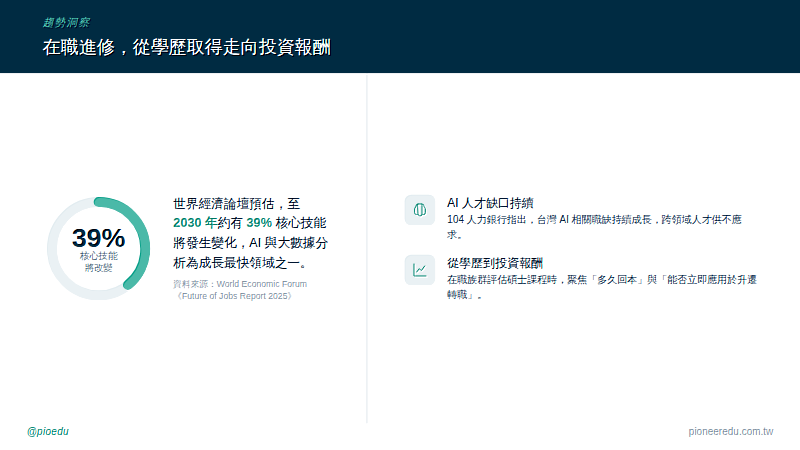Open the pioneeredu.com.tw link in the footer

(731, 431)
